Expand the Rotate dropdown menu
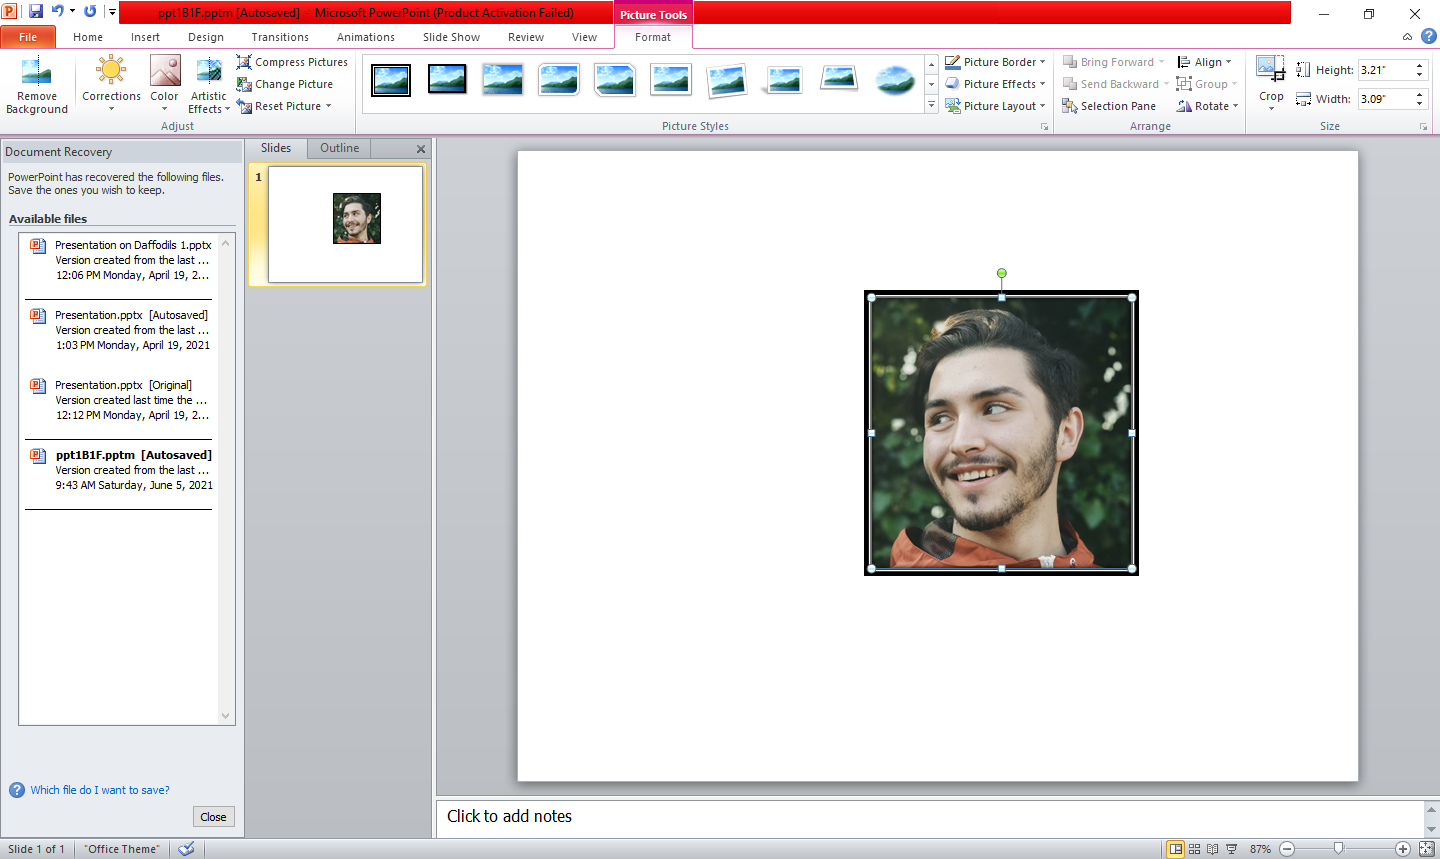This screenshot has width=1440, height=859. 1208,106
